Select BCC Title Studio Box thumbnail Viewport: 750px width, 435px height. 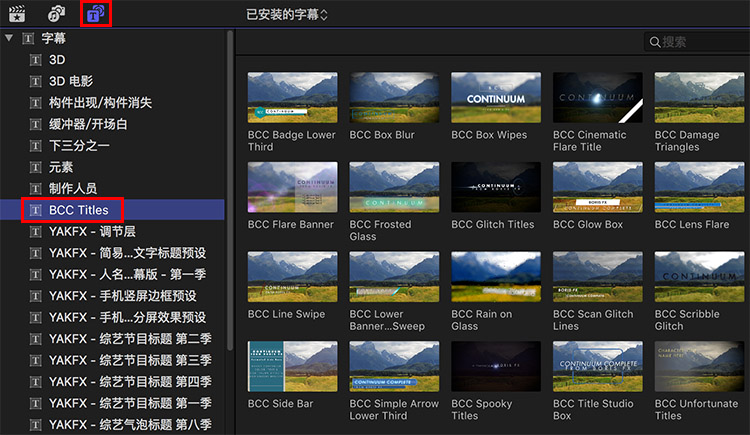598,366
